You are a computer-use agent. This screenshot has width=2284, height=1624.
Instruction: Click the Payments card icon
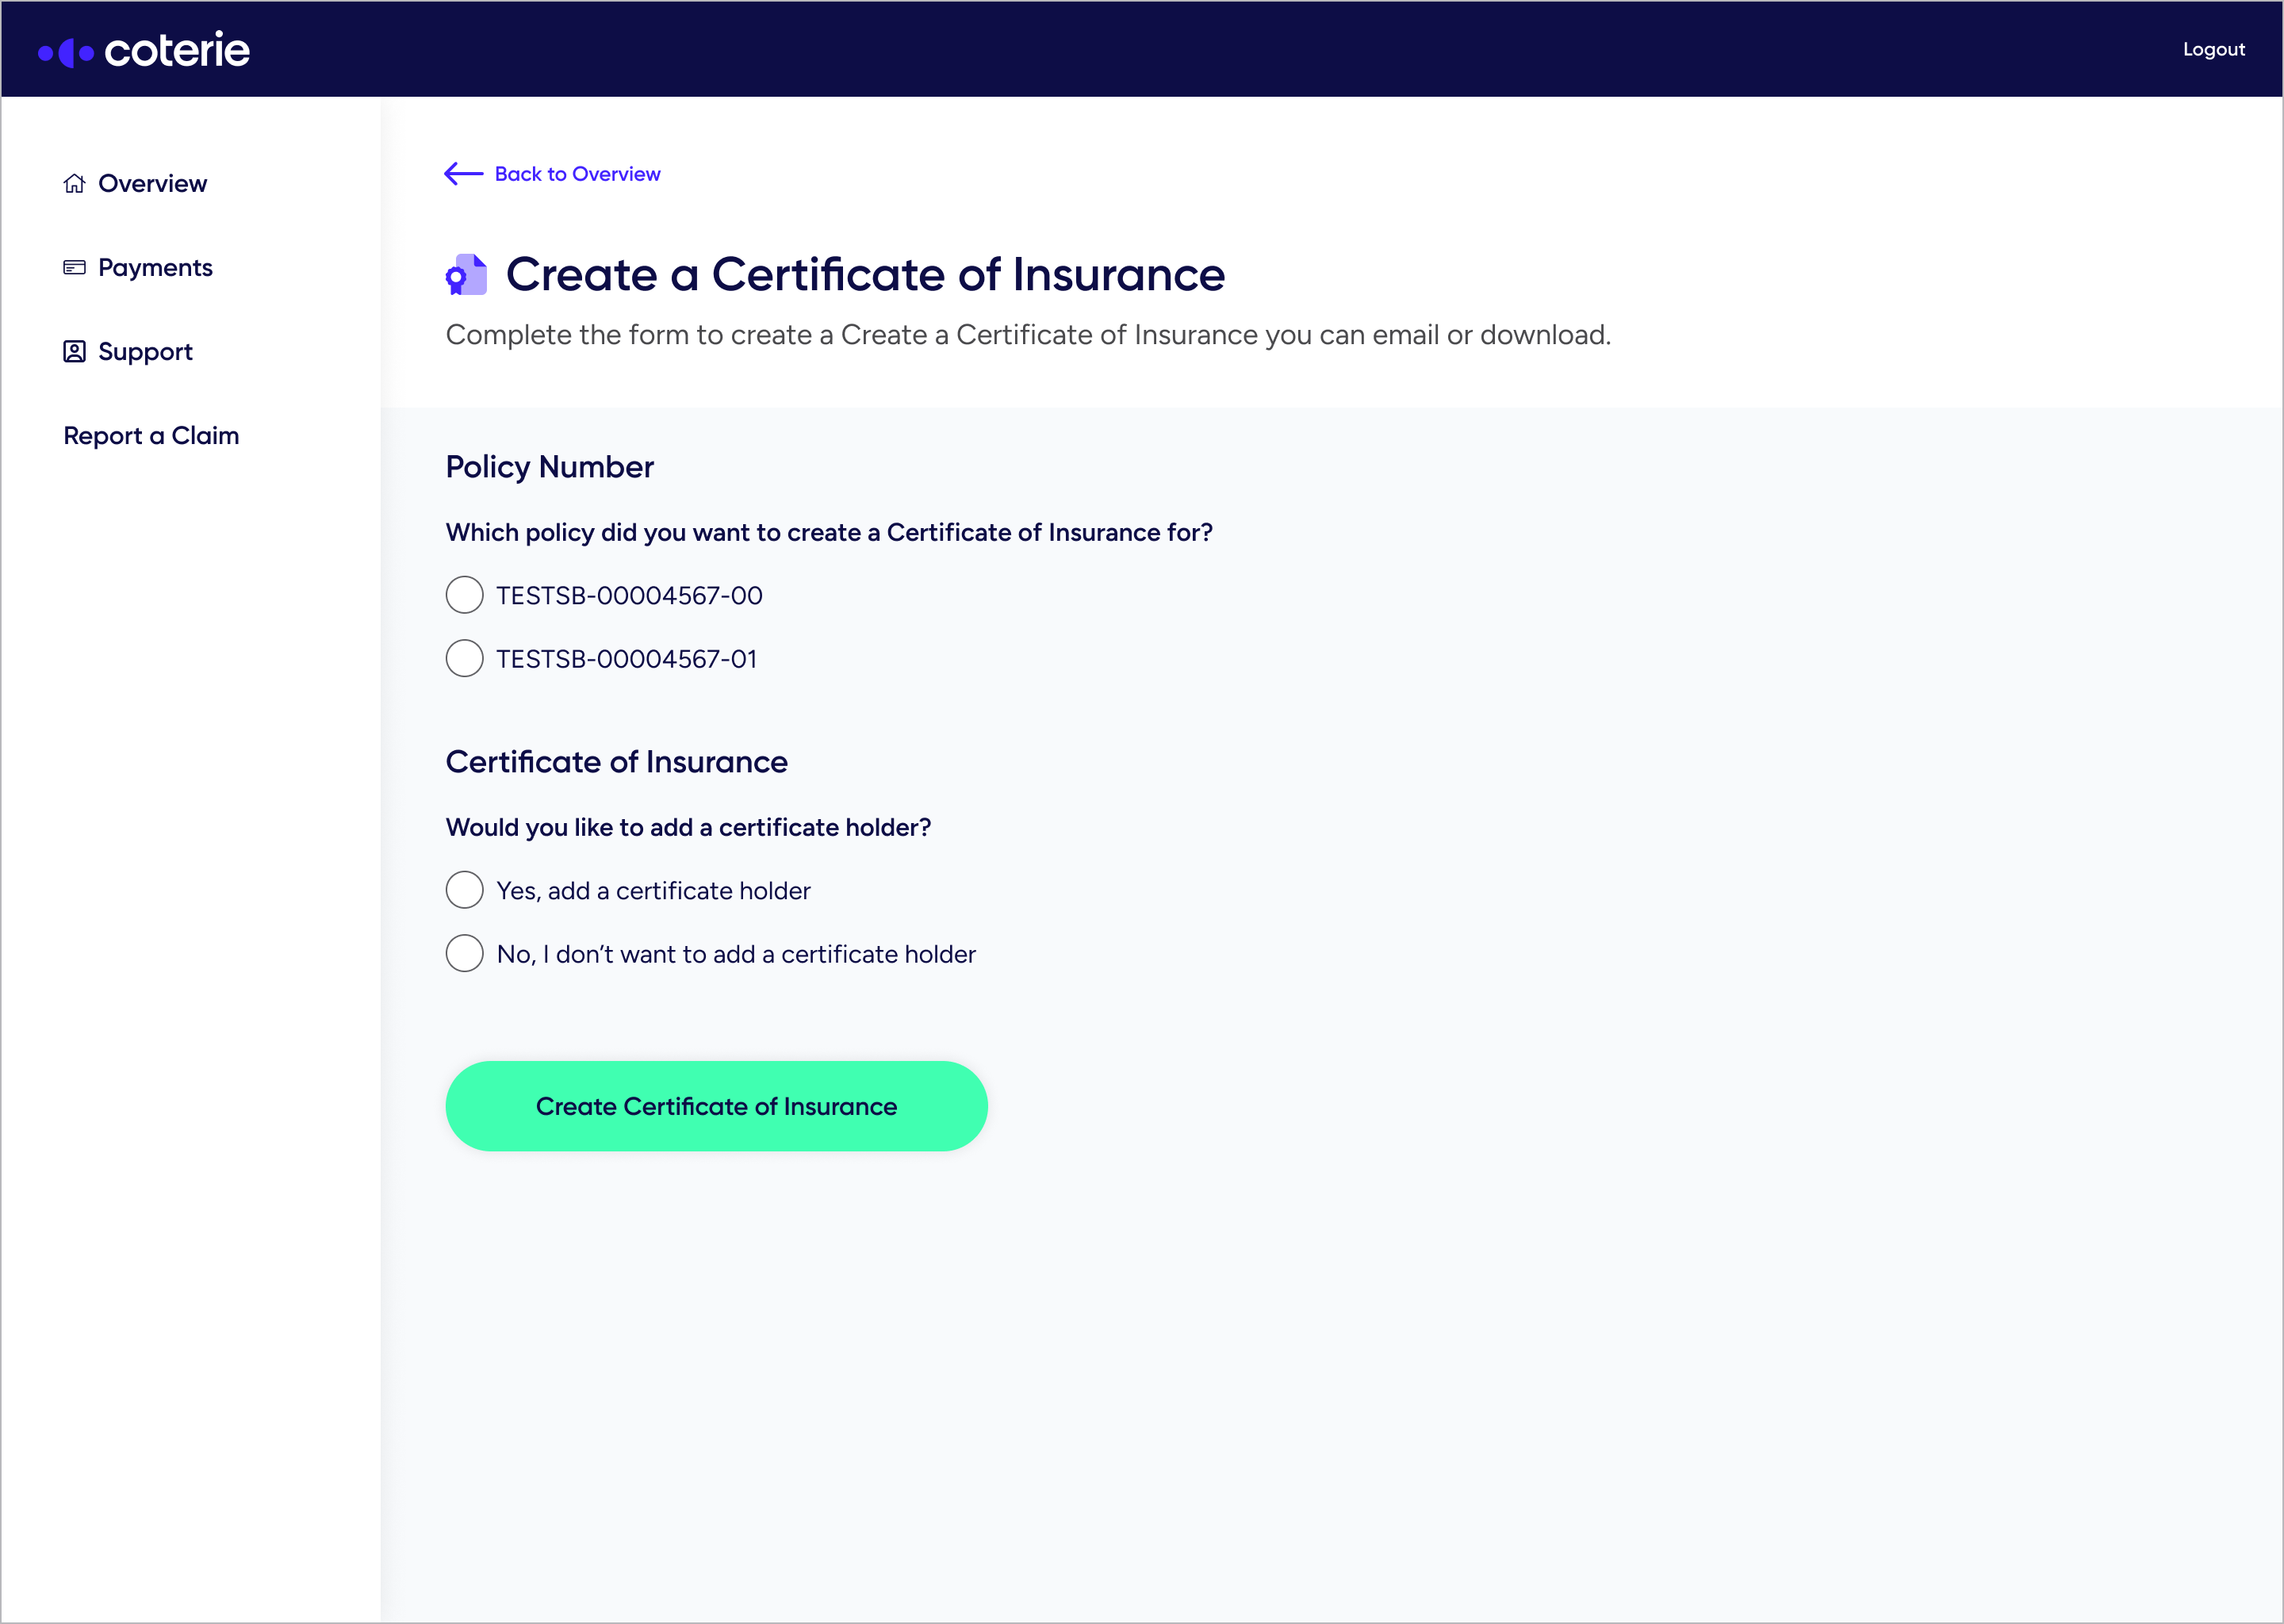(x=74, y=268)
